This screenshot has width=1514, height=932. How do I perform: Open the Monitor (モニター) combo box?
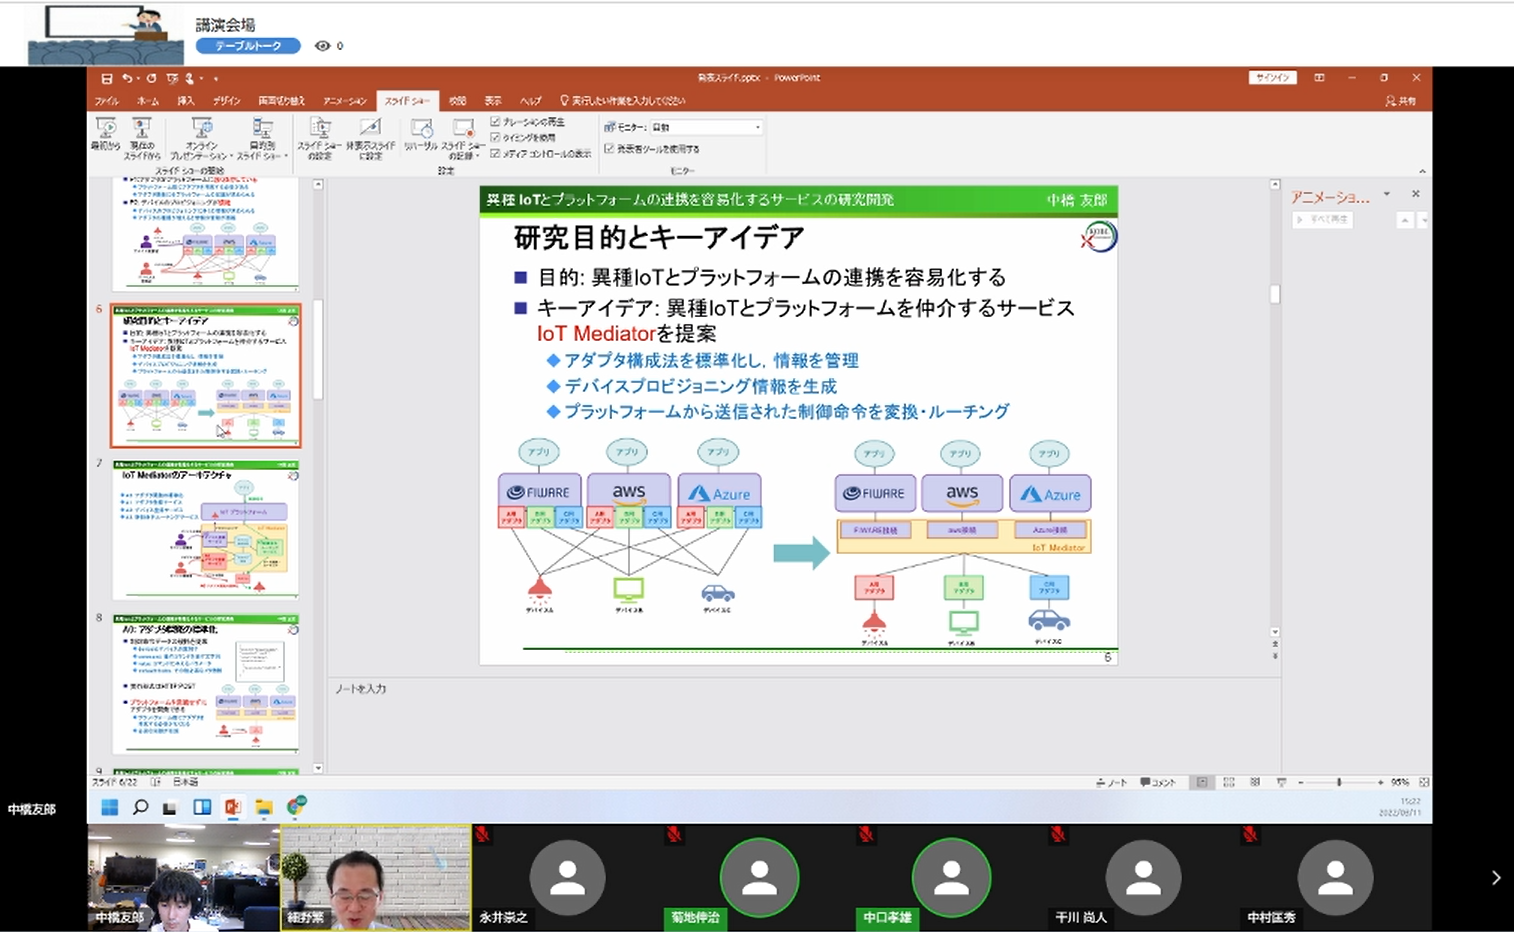coord(706,127)
